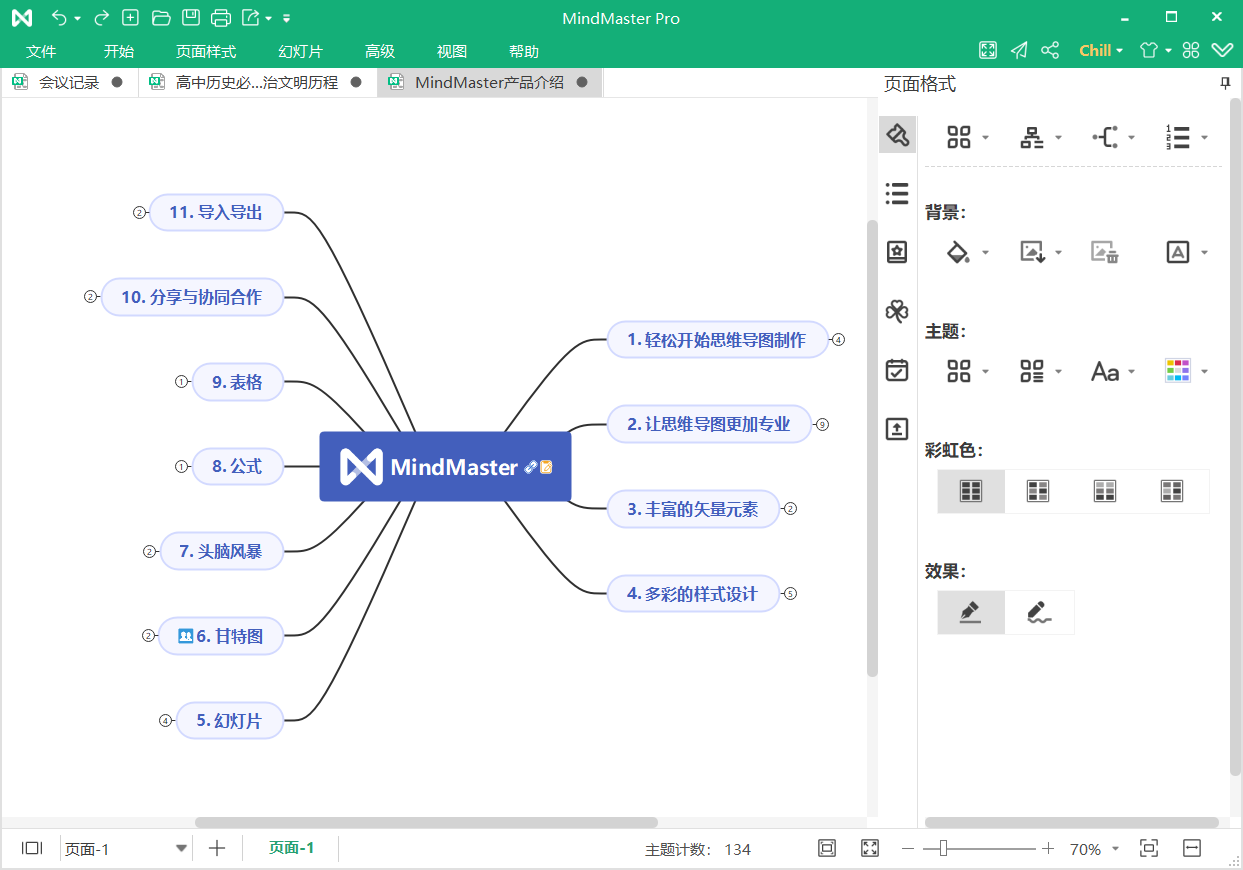Redo the action via the top toolbar arrow
Screen dimensions: 1243x870
tap(101, 18)
